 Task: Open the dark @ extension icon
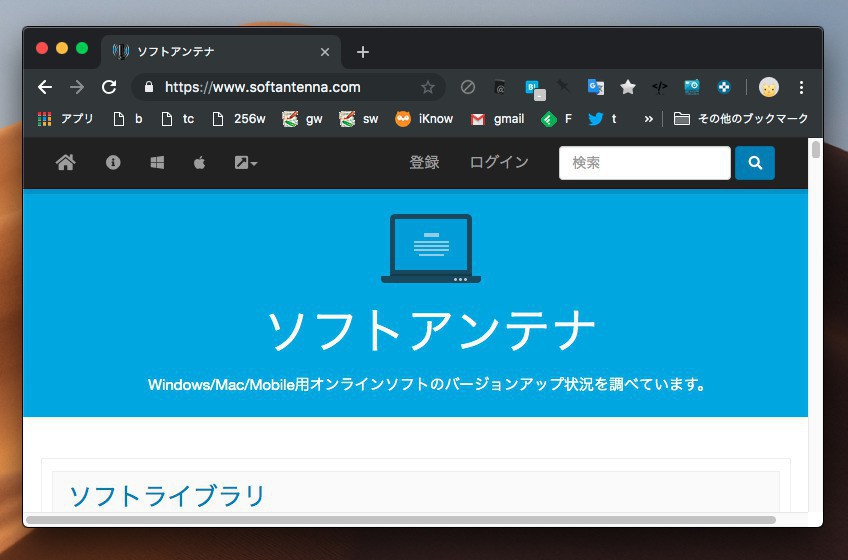click(500, 87)
